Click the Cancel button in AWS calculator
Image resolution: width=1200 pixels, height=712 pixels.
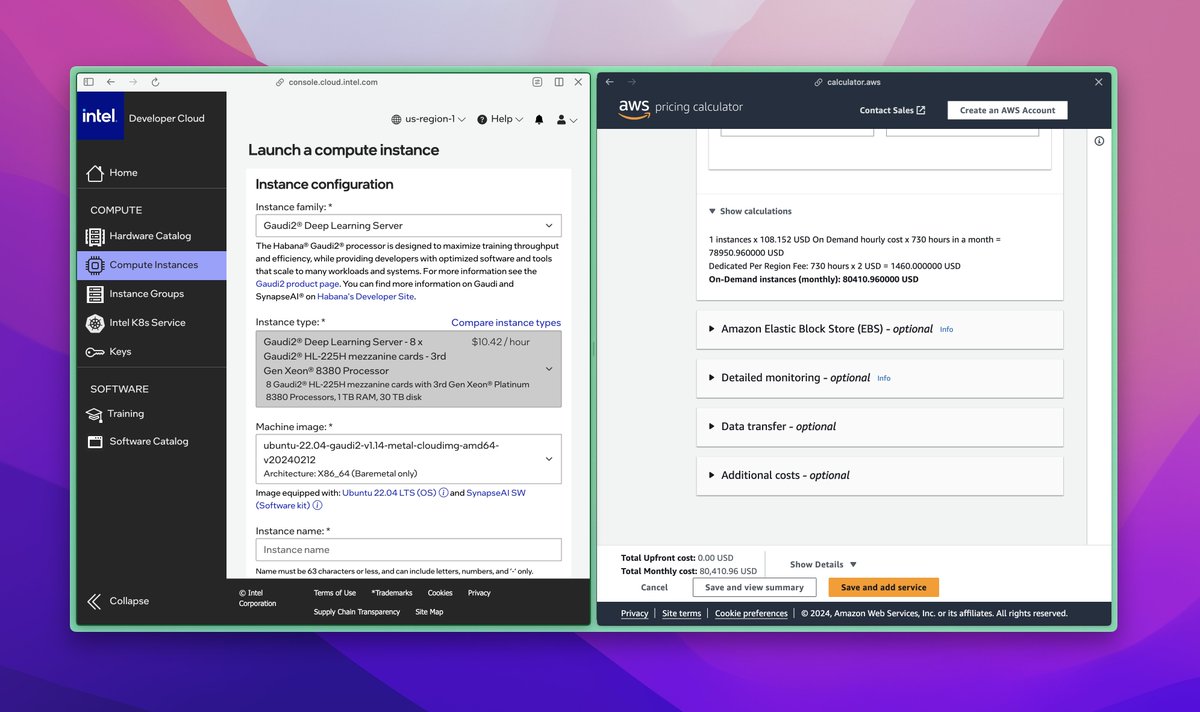(654, 587)
